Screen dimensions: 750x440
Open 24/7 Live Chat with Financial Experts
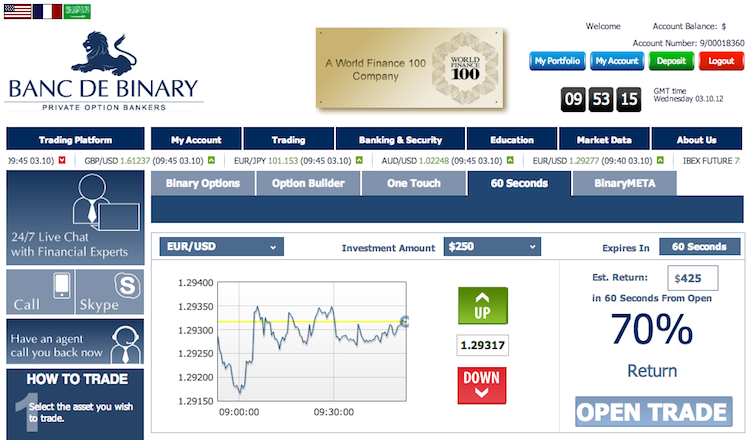(75, 218)
